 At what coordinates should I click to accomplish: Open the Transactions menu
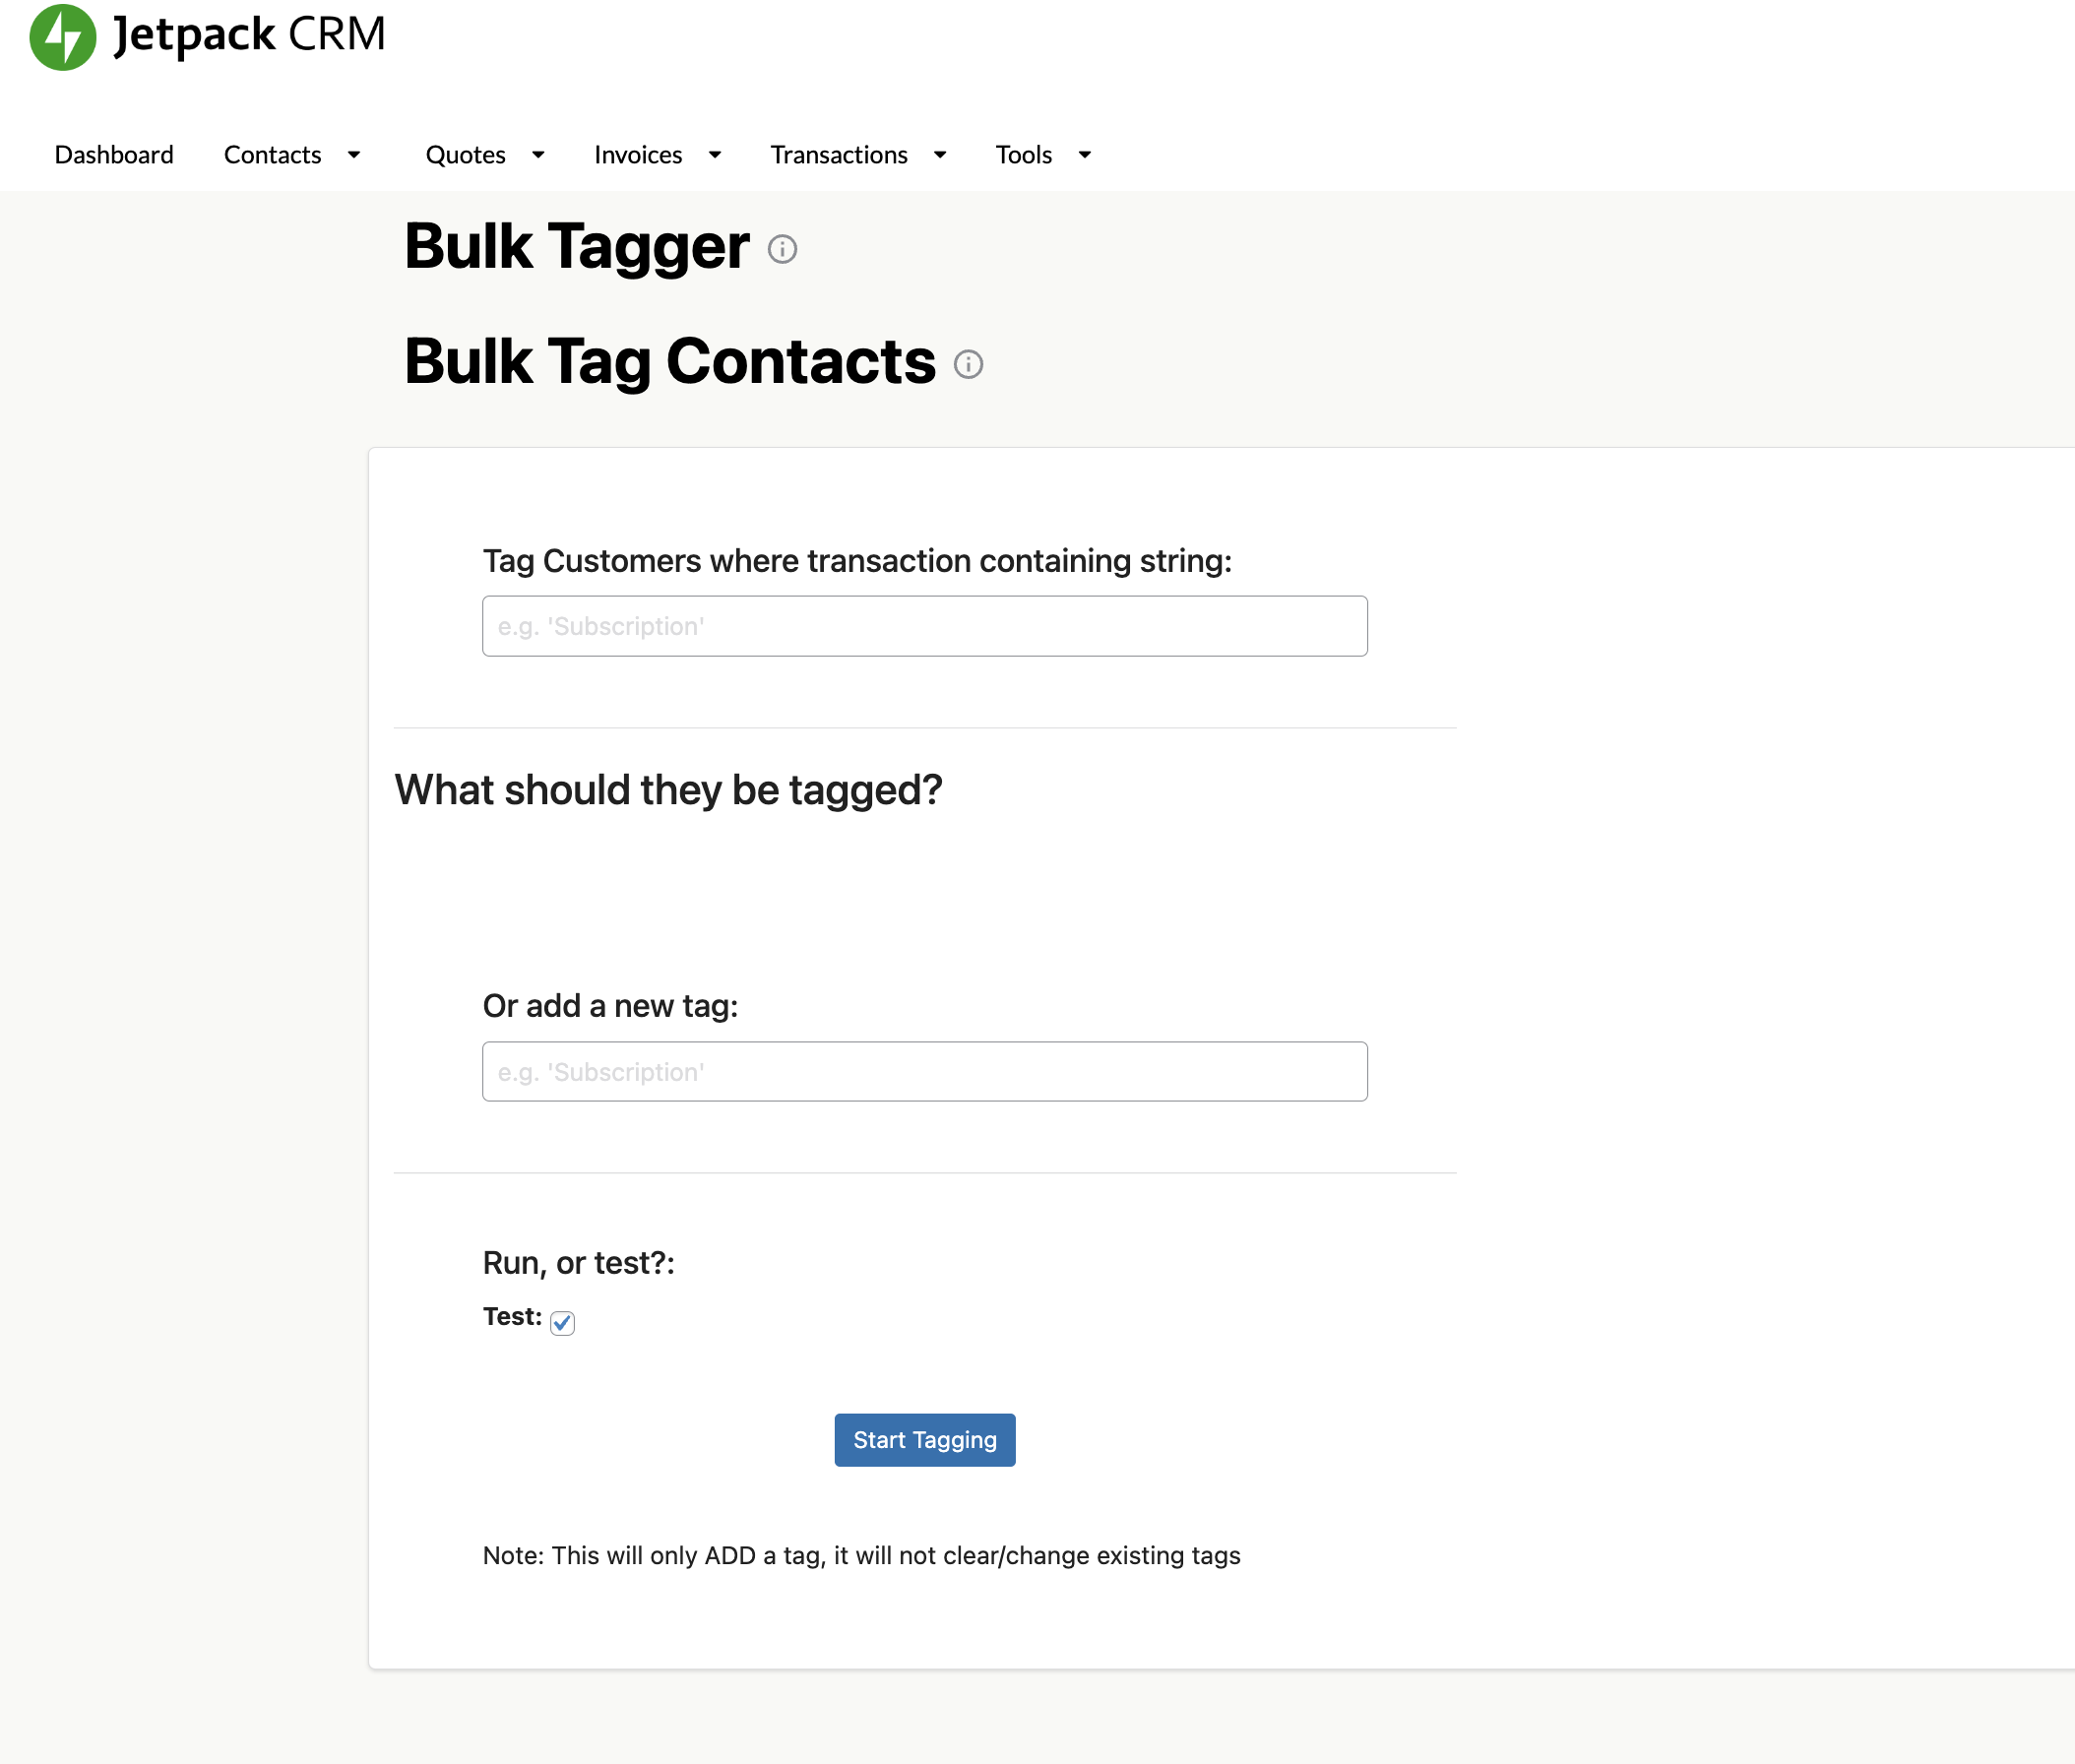coord(838,155)
